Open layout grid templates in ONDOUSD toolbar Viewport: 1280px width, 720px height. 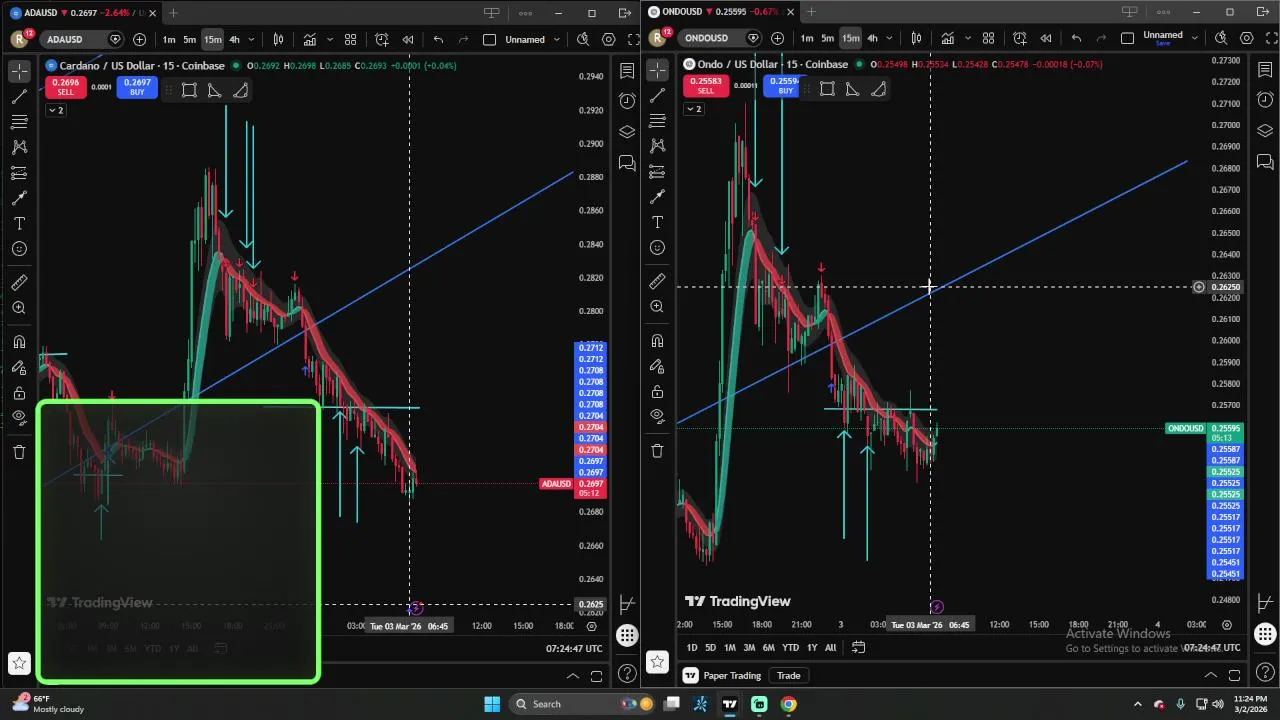[988, 38]
